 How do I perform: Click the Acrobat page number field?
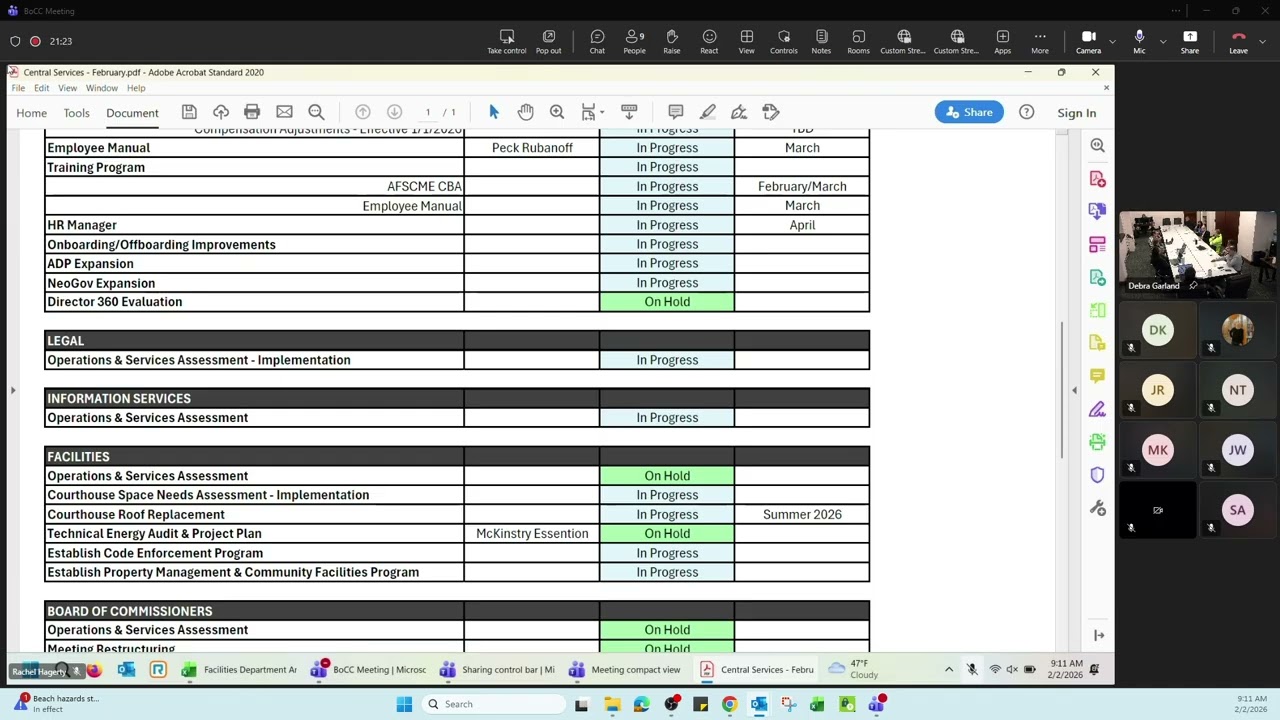click(428, 112)
